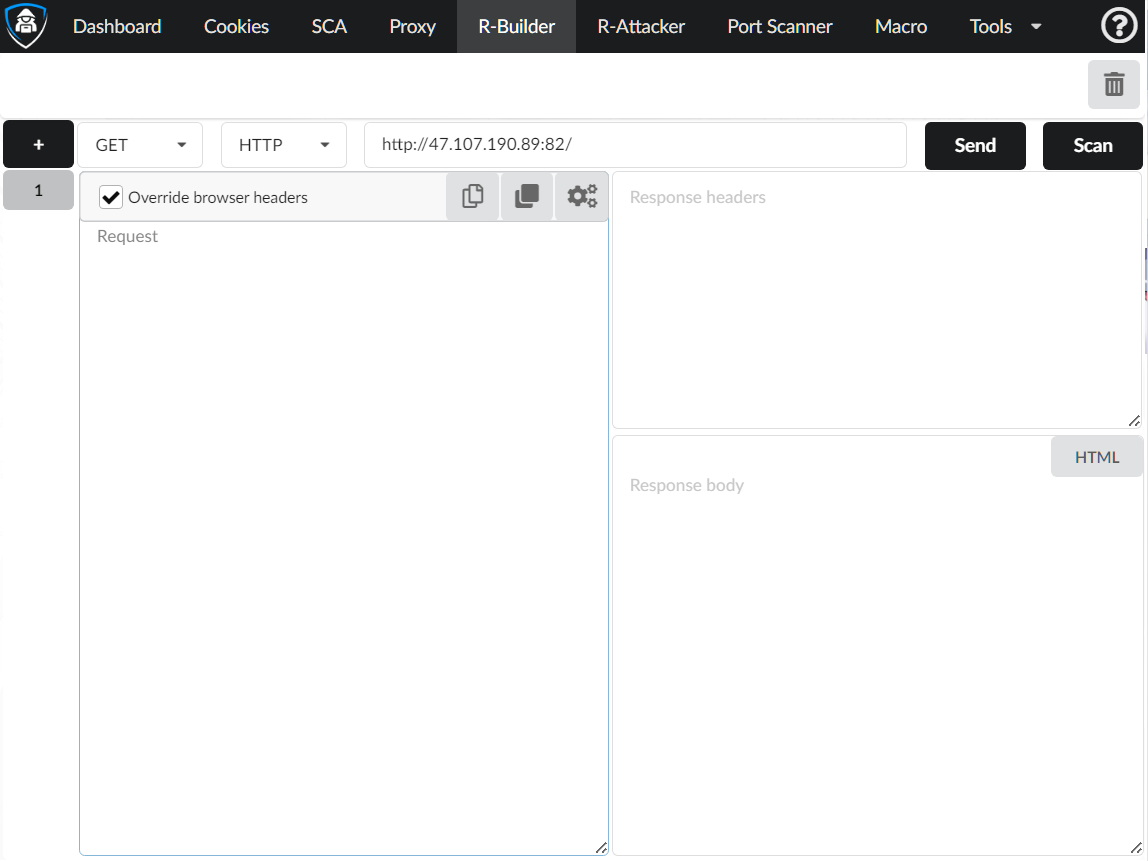This screenshot has width=1148, height=861.
Task: Click the URL address input field
Action: (635, 145)
